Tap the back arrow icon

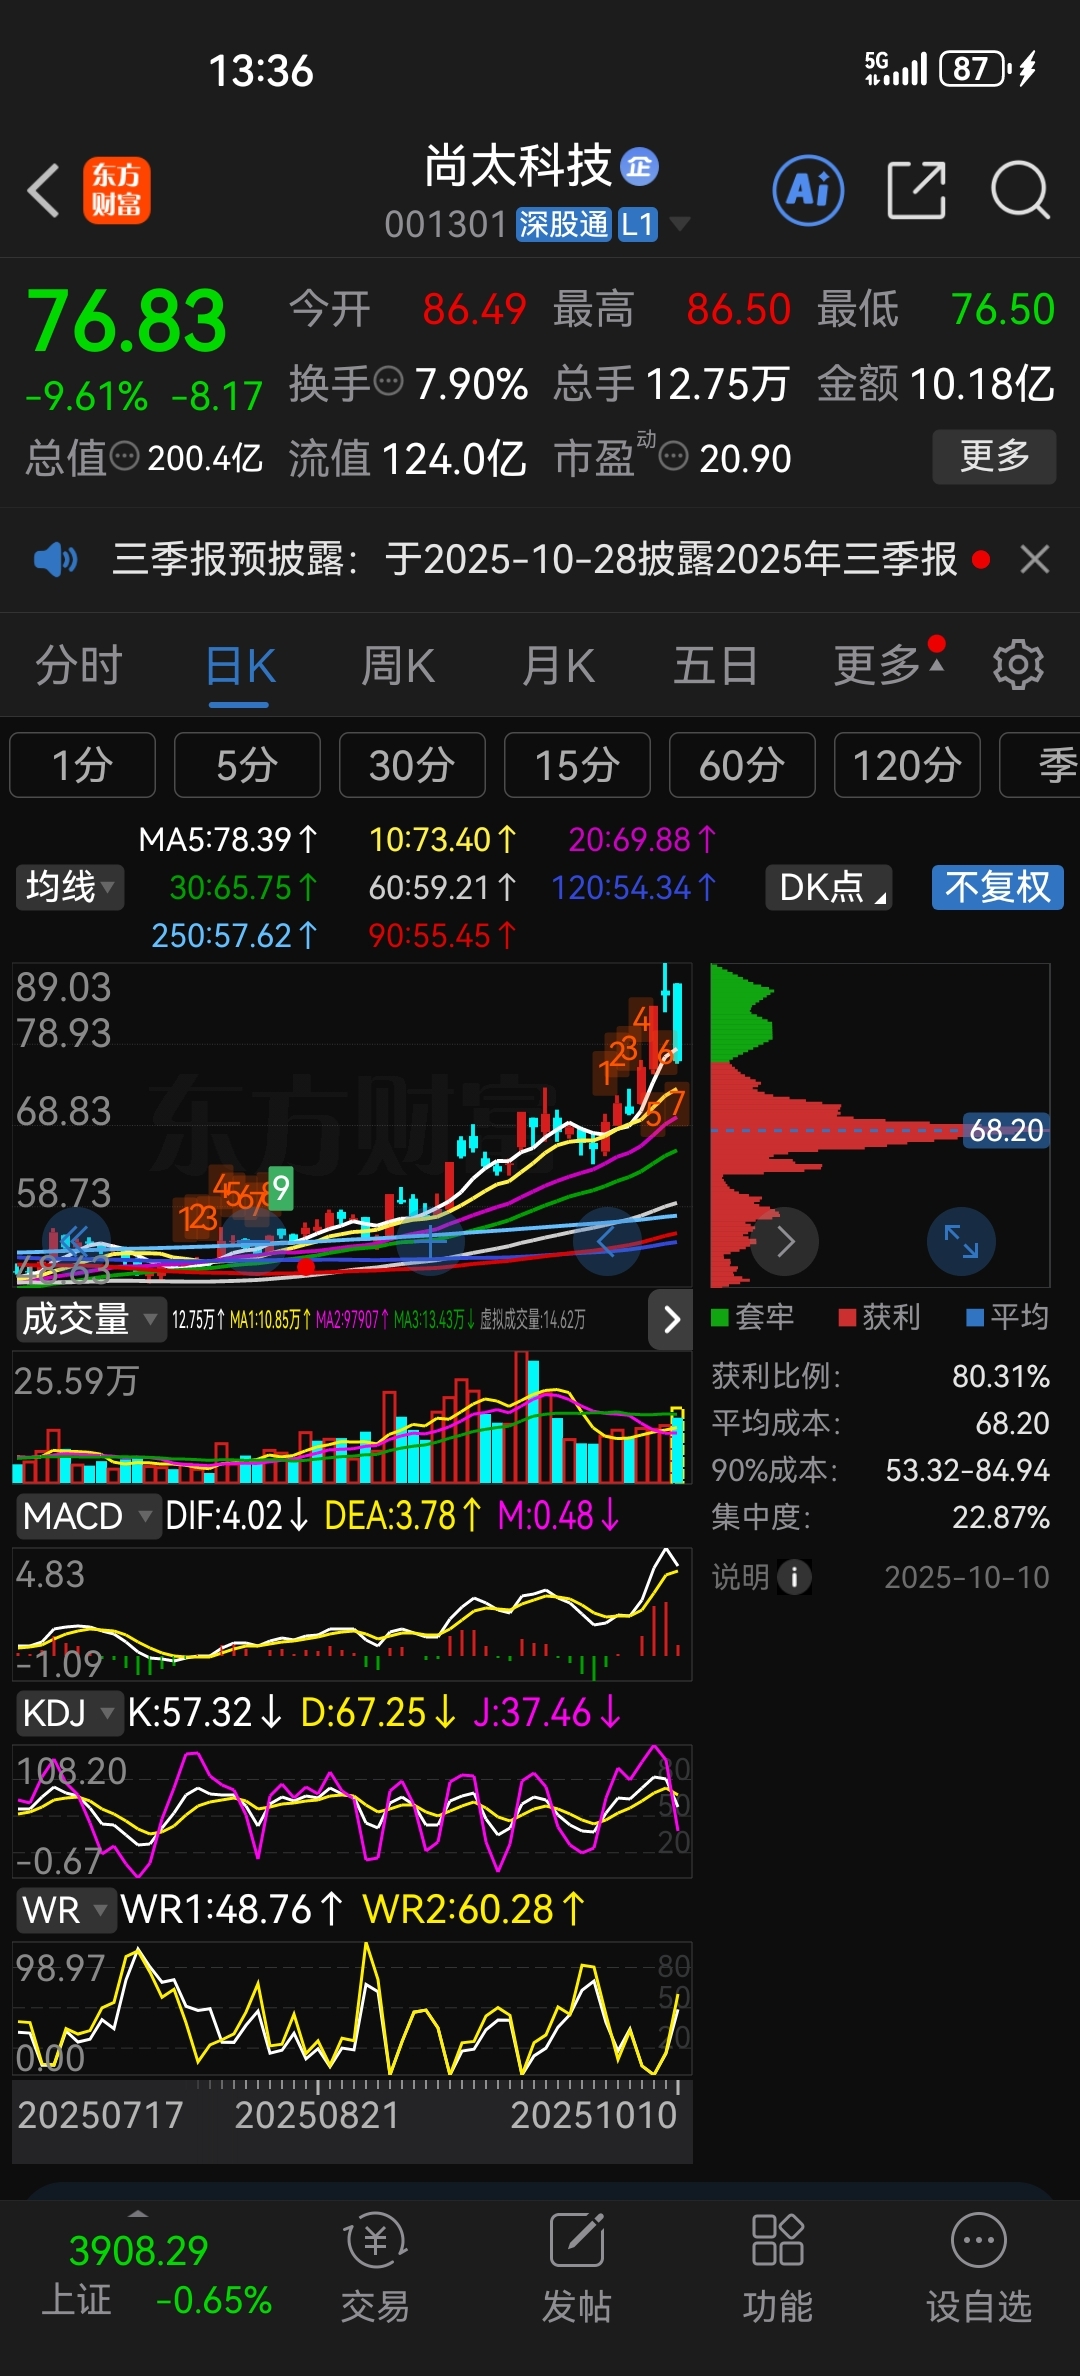point(44,190)
